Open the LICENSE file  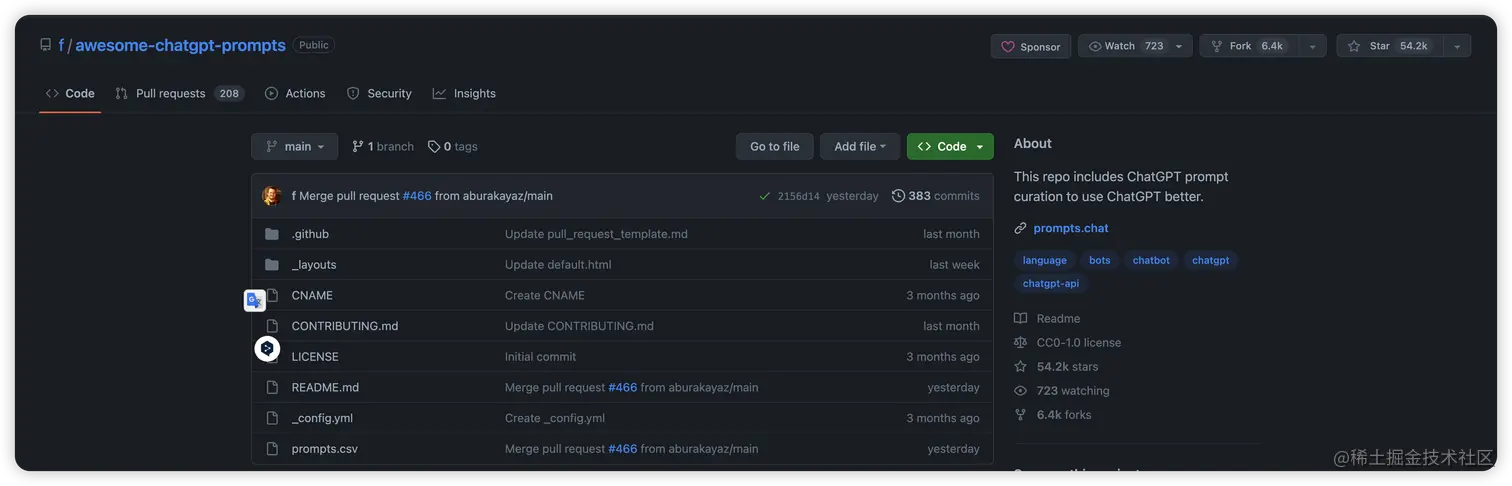(315, 357)
